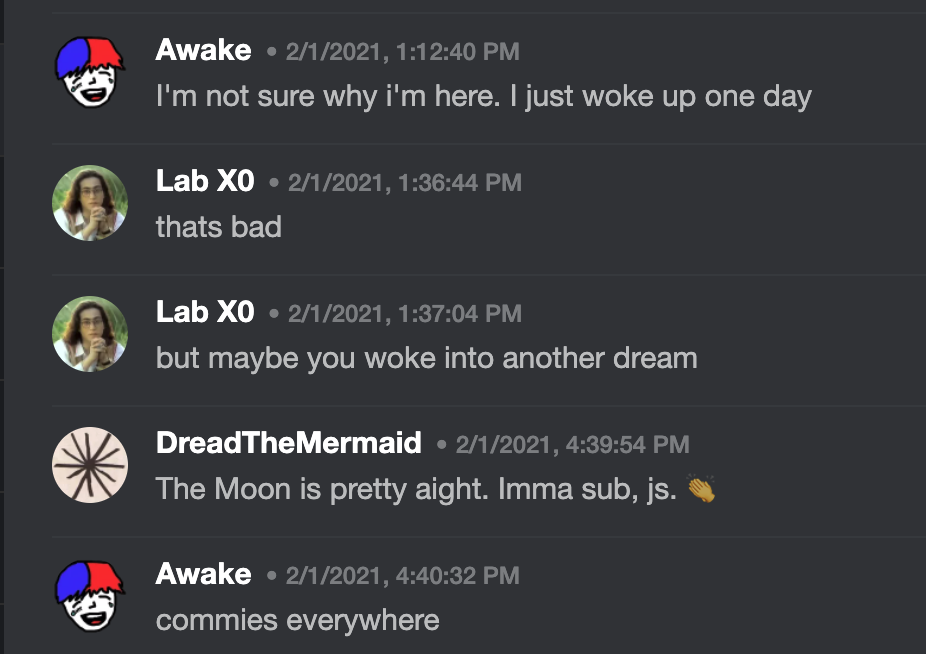
Task: Open Lab X0's avatar next to "thats bad"
Action: tap(90, 203)
